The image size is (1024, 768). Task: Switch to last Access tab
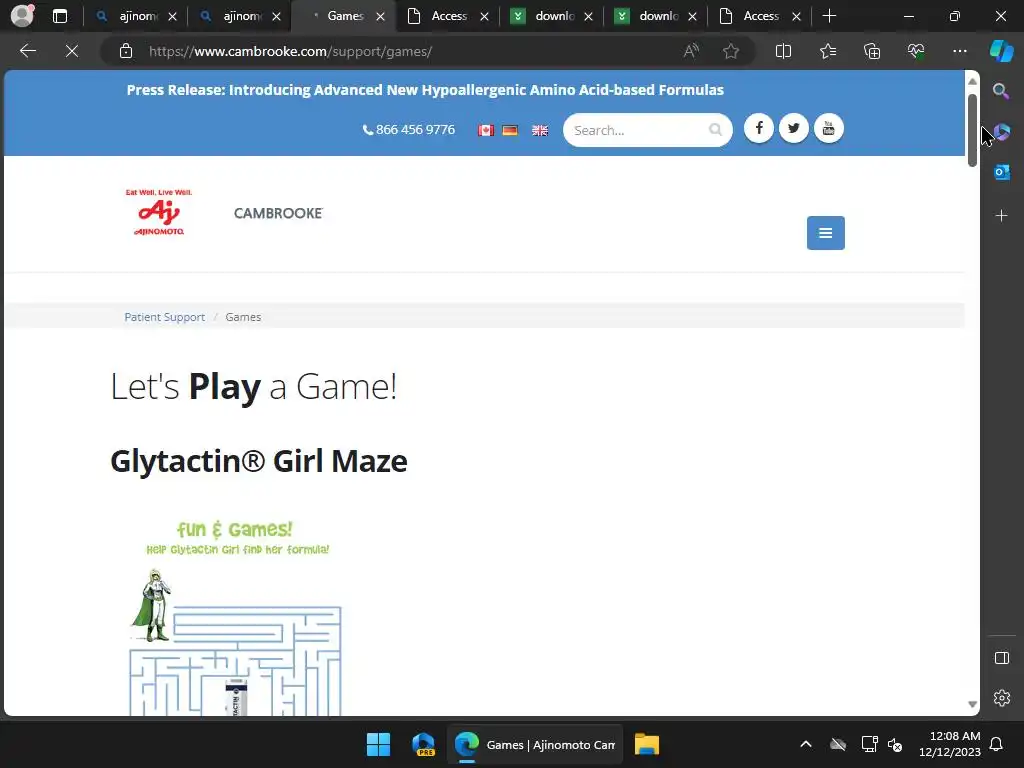pyautogui.click(x=760, y=16)
